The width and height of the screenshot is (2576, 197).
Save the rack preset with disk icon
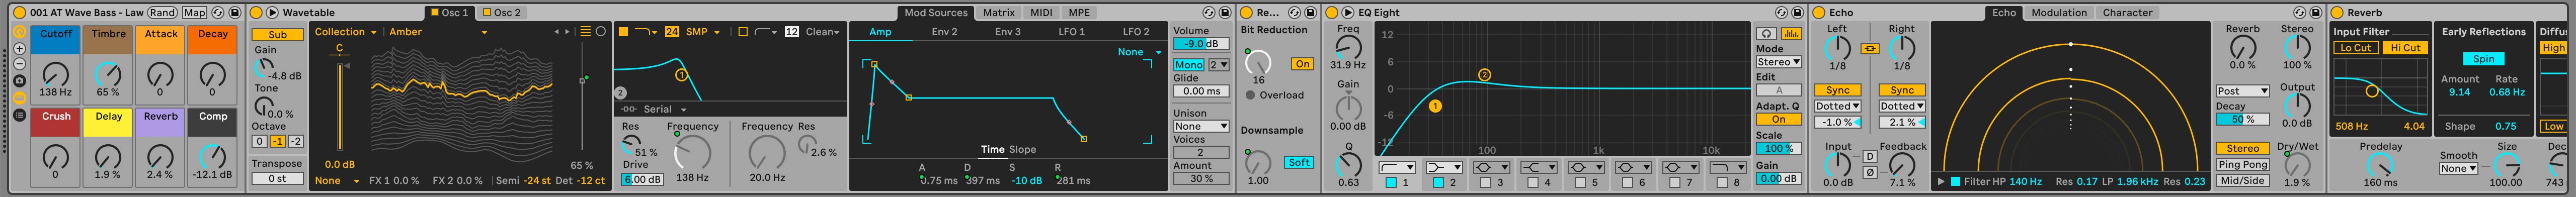(235, 12)
